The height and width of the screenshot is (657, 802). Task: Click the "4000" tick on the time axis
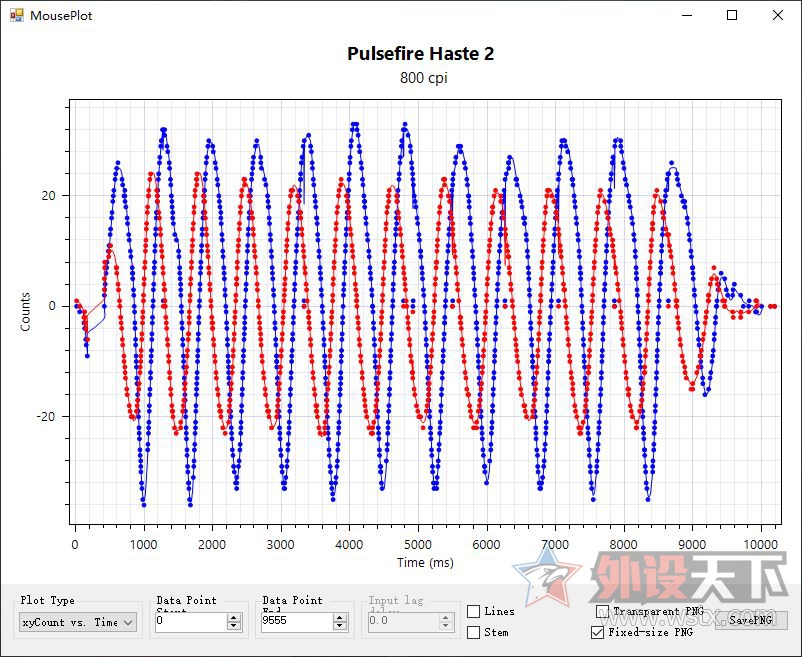tap(349, 545)
